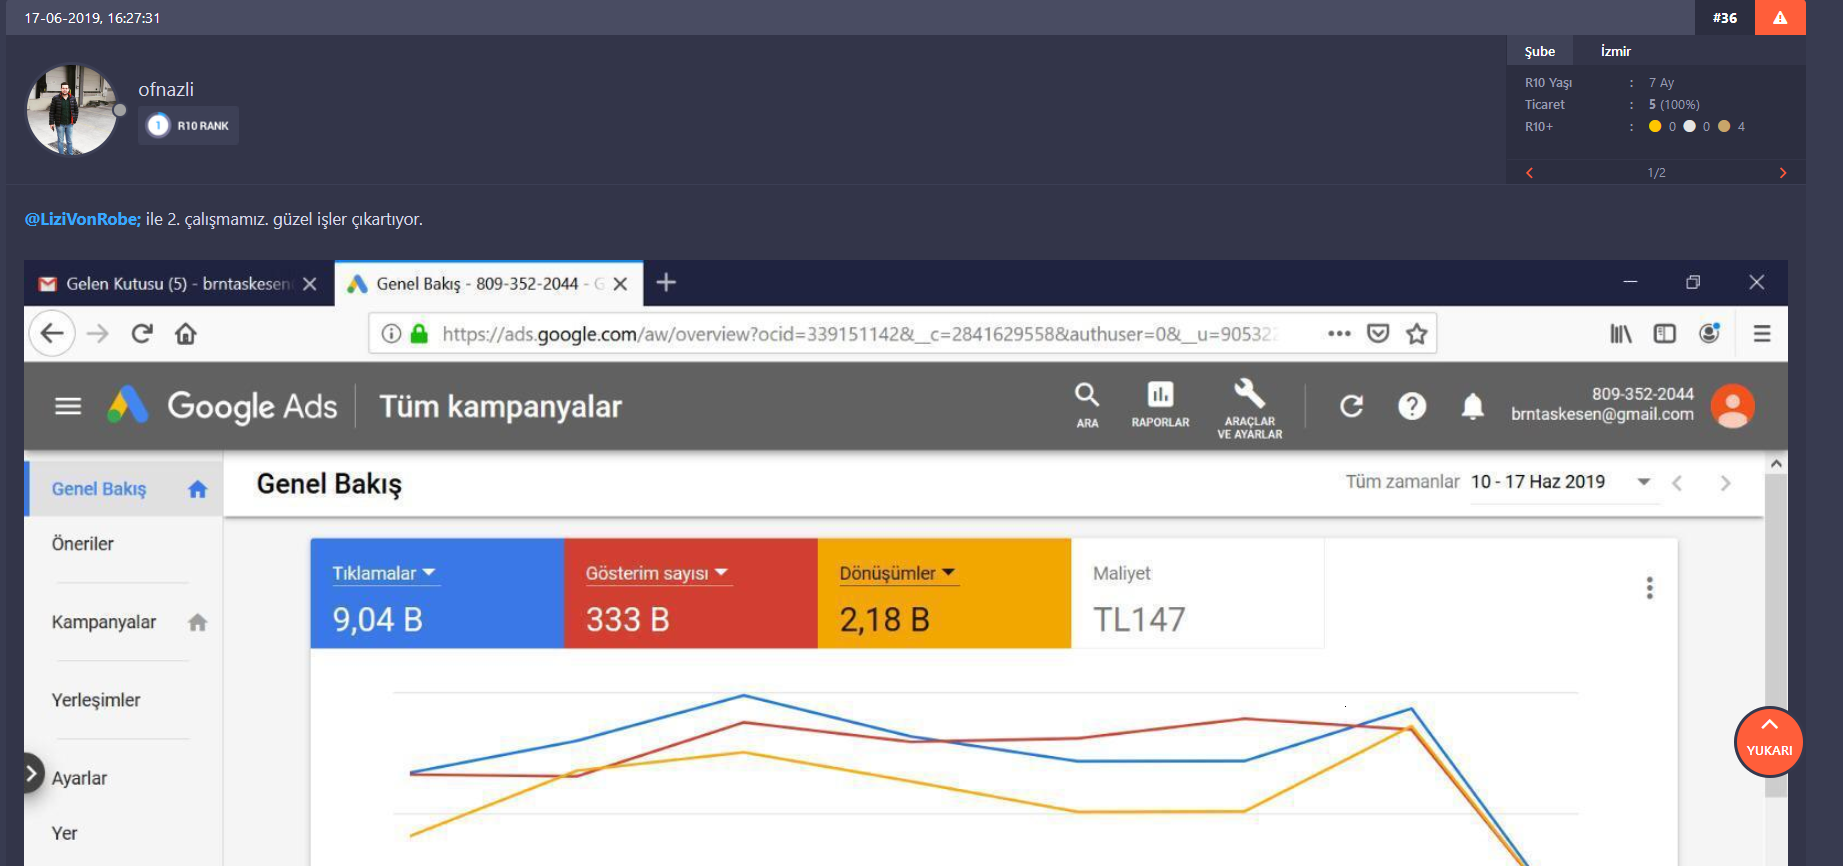This screenshot has height=866, width=1843.
Task: Go to the next date range
Action: [x=1725, y=483]
